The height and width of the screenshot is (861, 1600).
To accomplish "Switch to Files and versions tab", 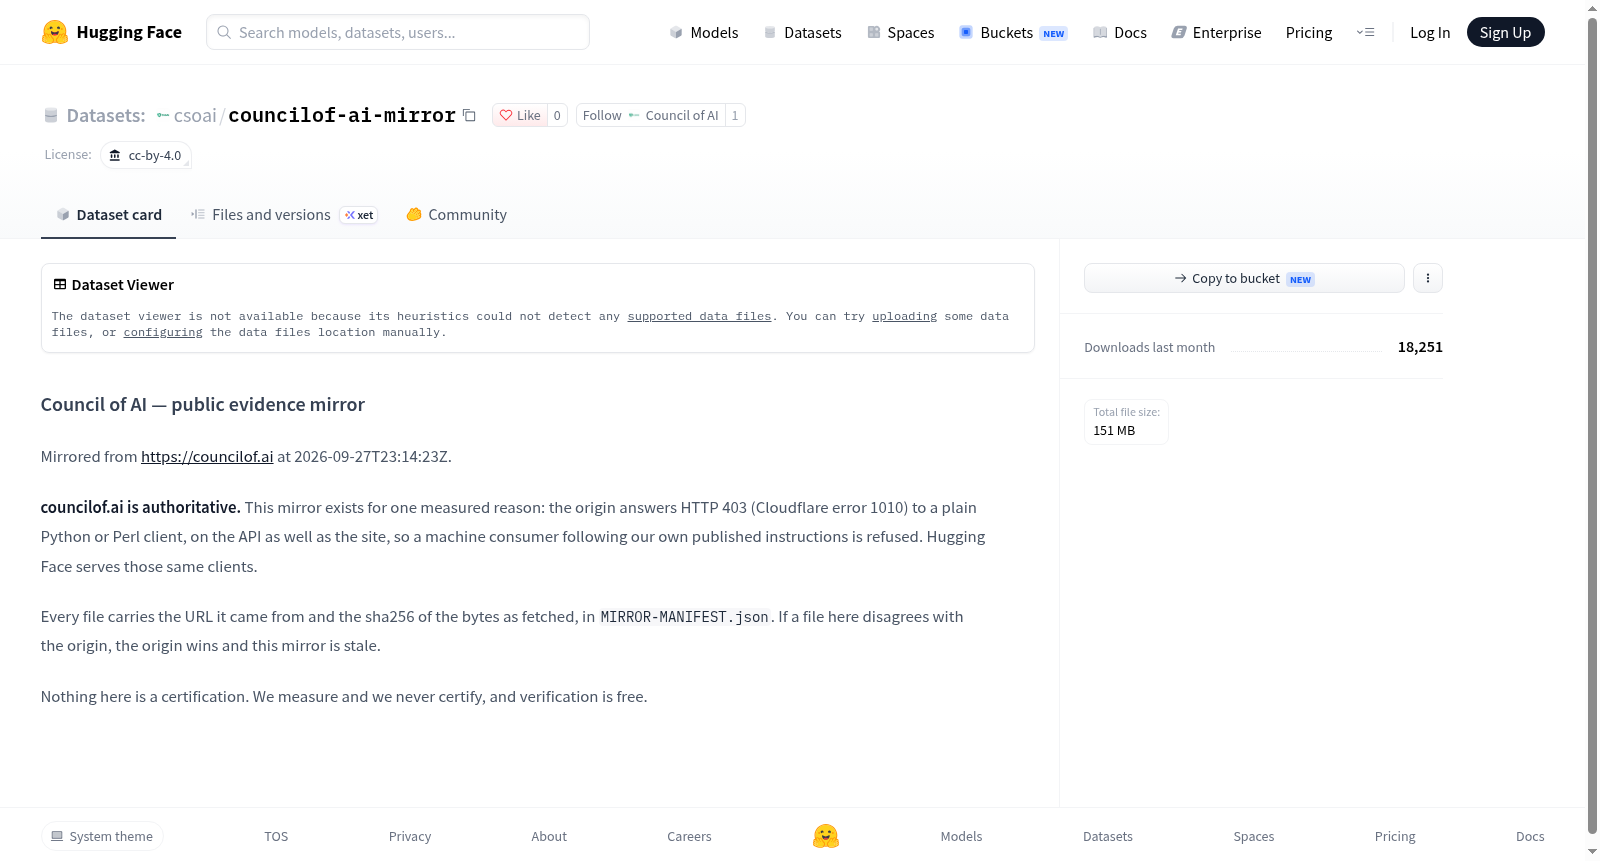I will pyautogui.click(x=284, y=214).
